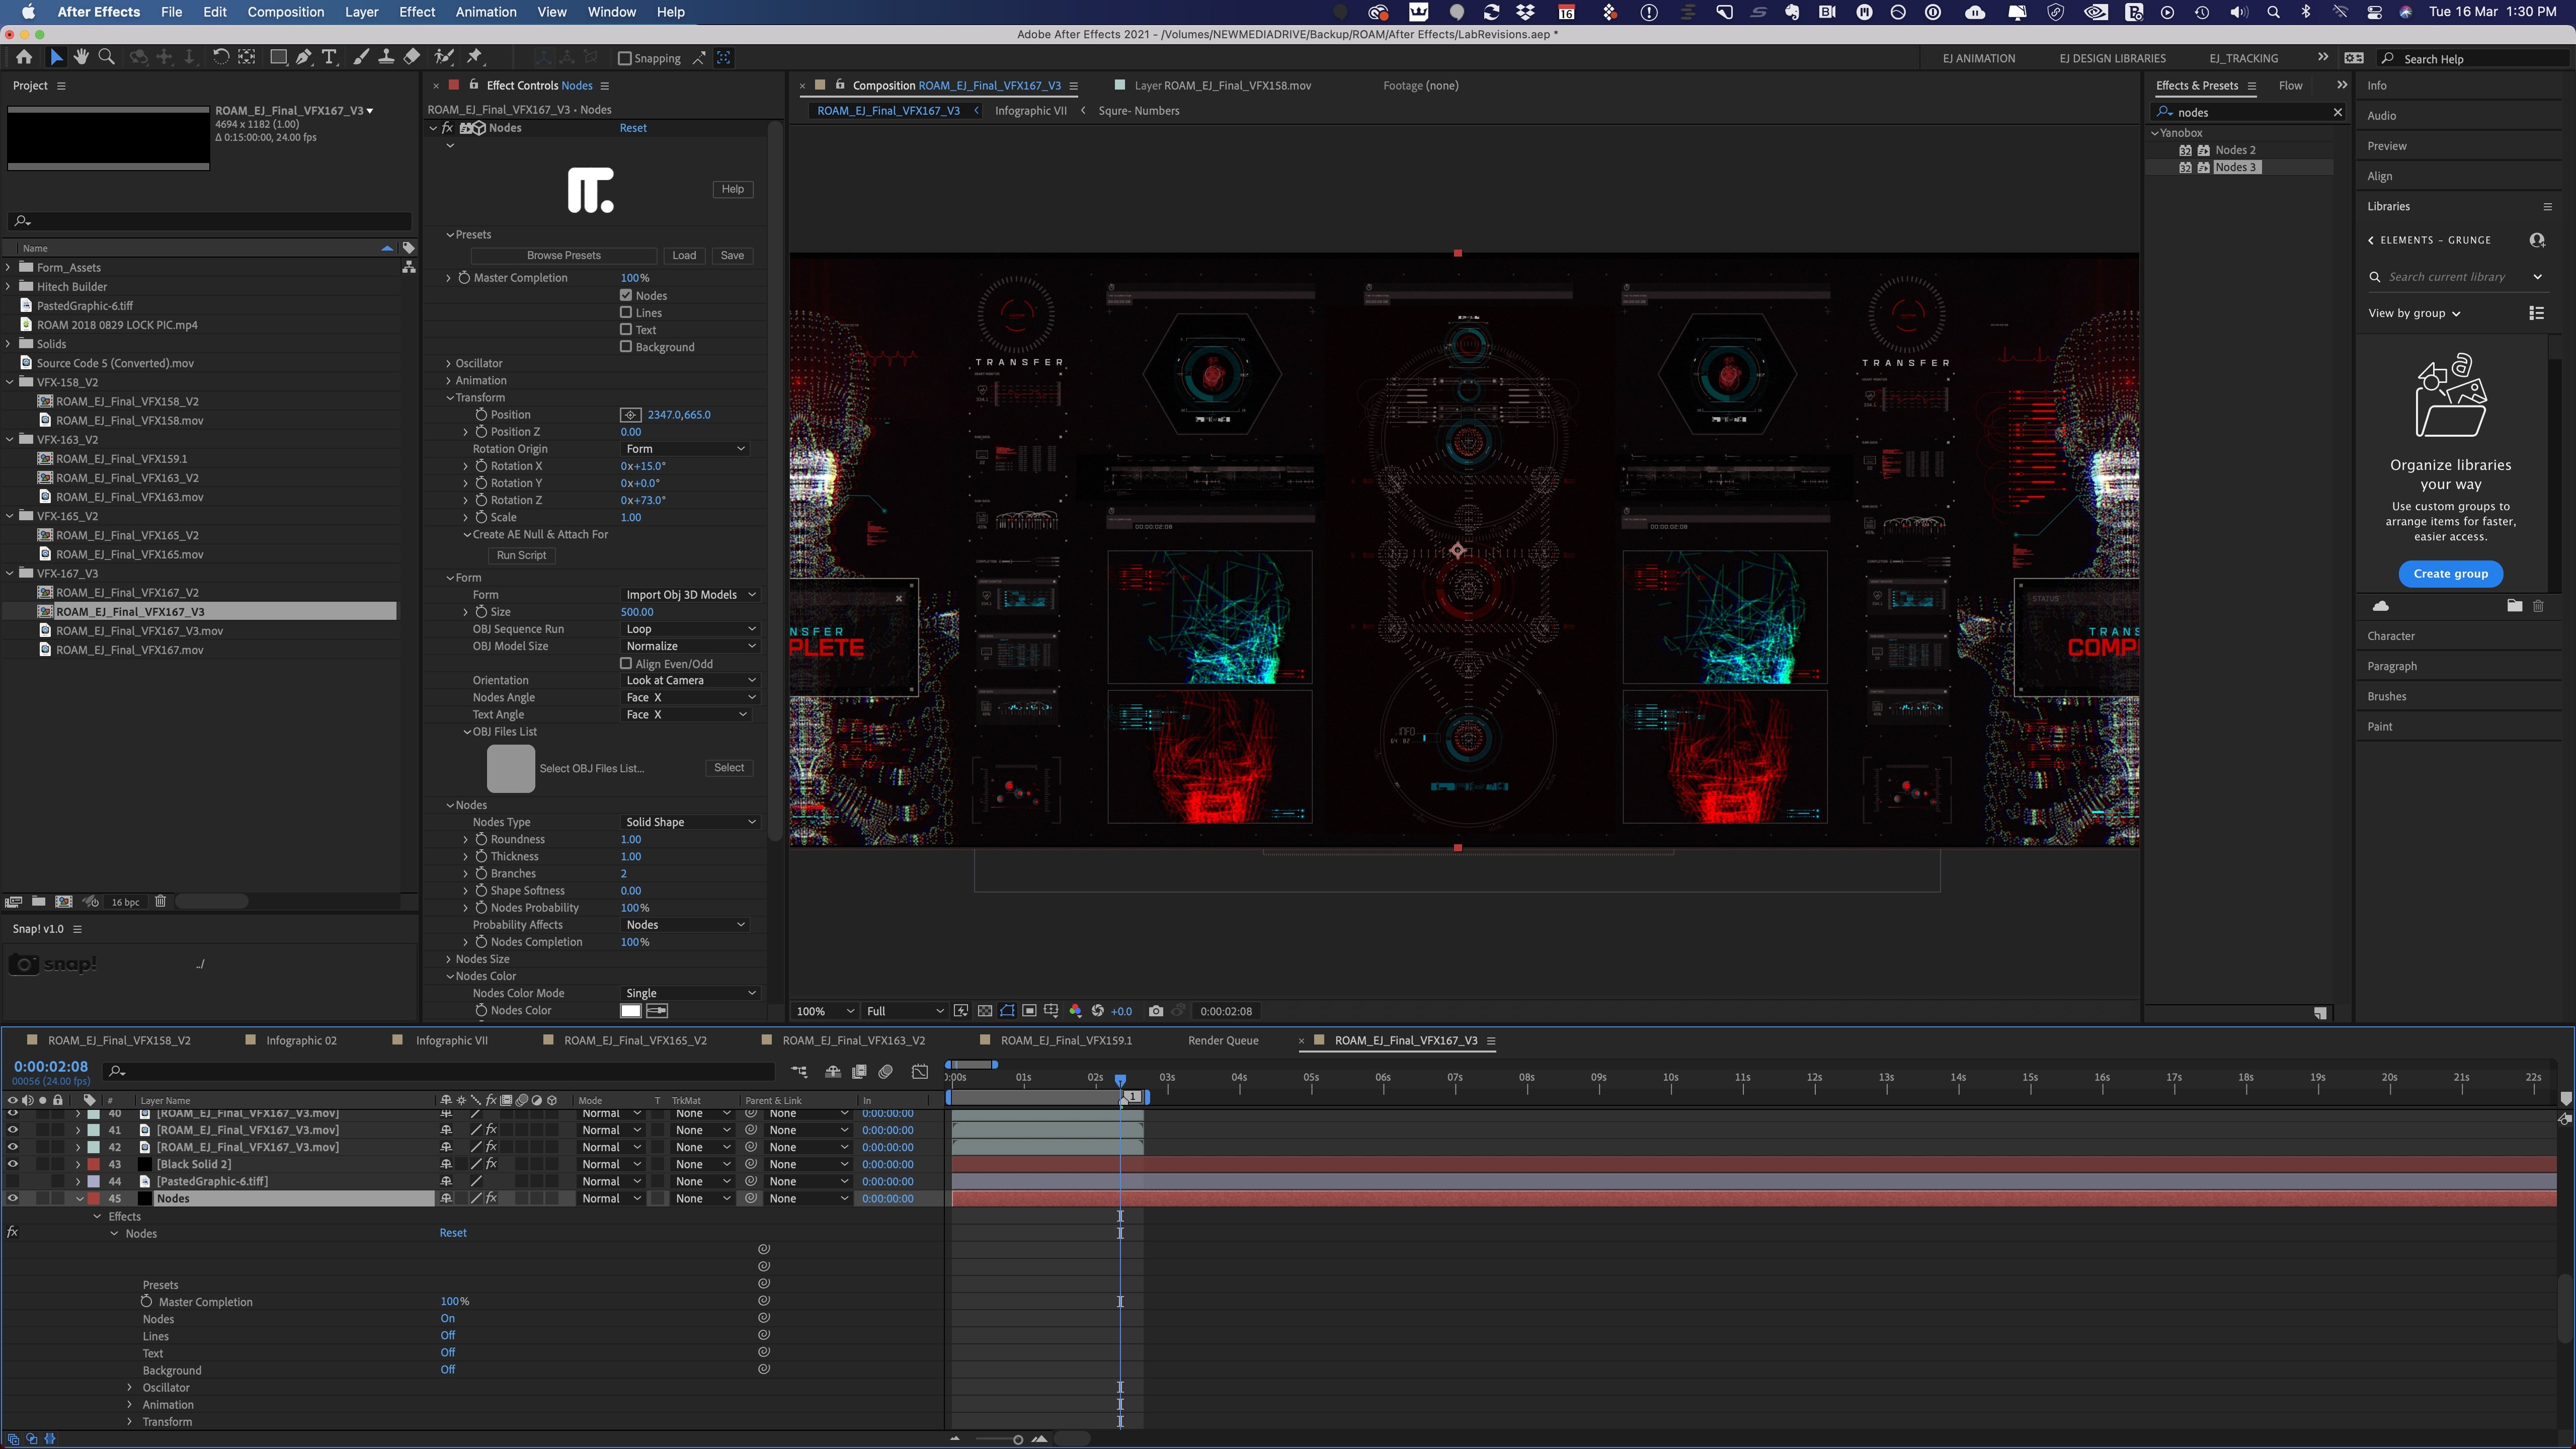This screenshot has width=2576, height=1449.
Task: Open viewer magnification 100% dropdown
Action: 825,1011
